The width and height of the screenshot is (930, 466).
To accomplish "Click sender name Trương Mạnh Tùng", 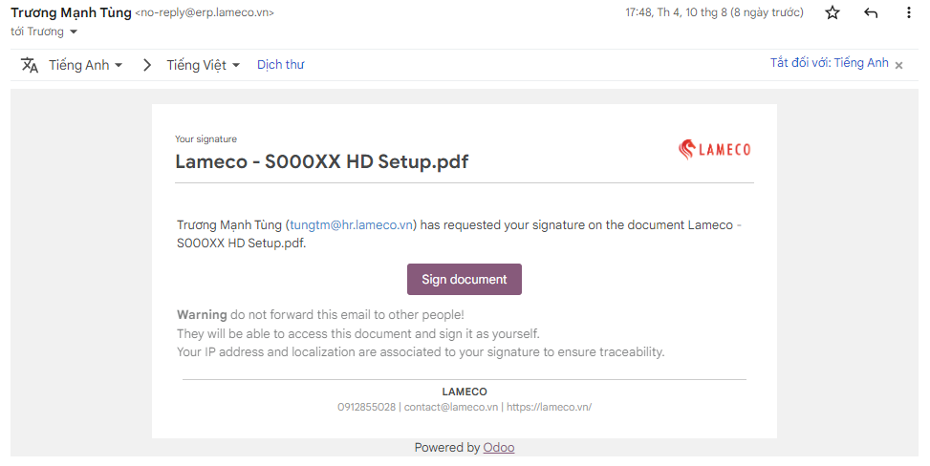I will tap(71, 12).
